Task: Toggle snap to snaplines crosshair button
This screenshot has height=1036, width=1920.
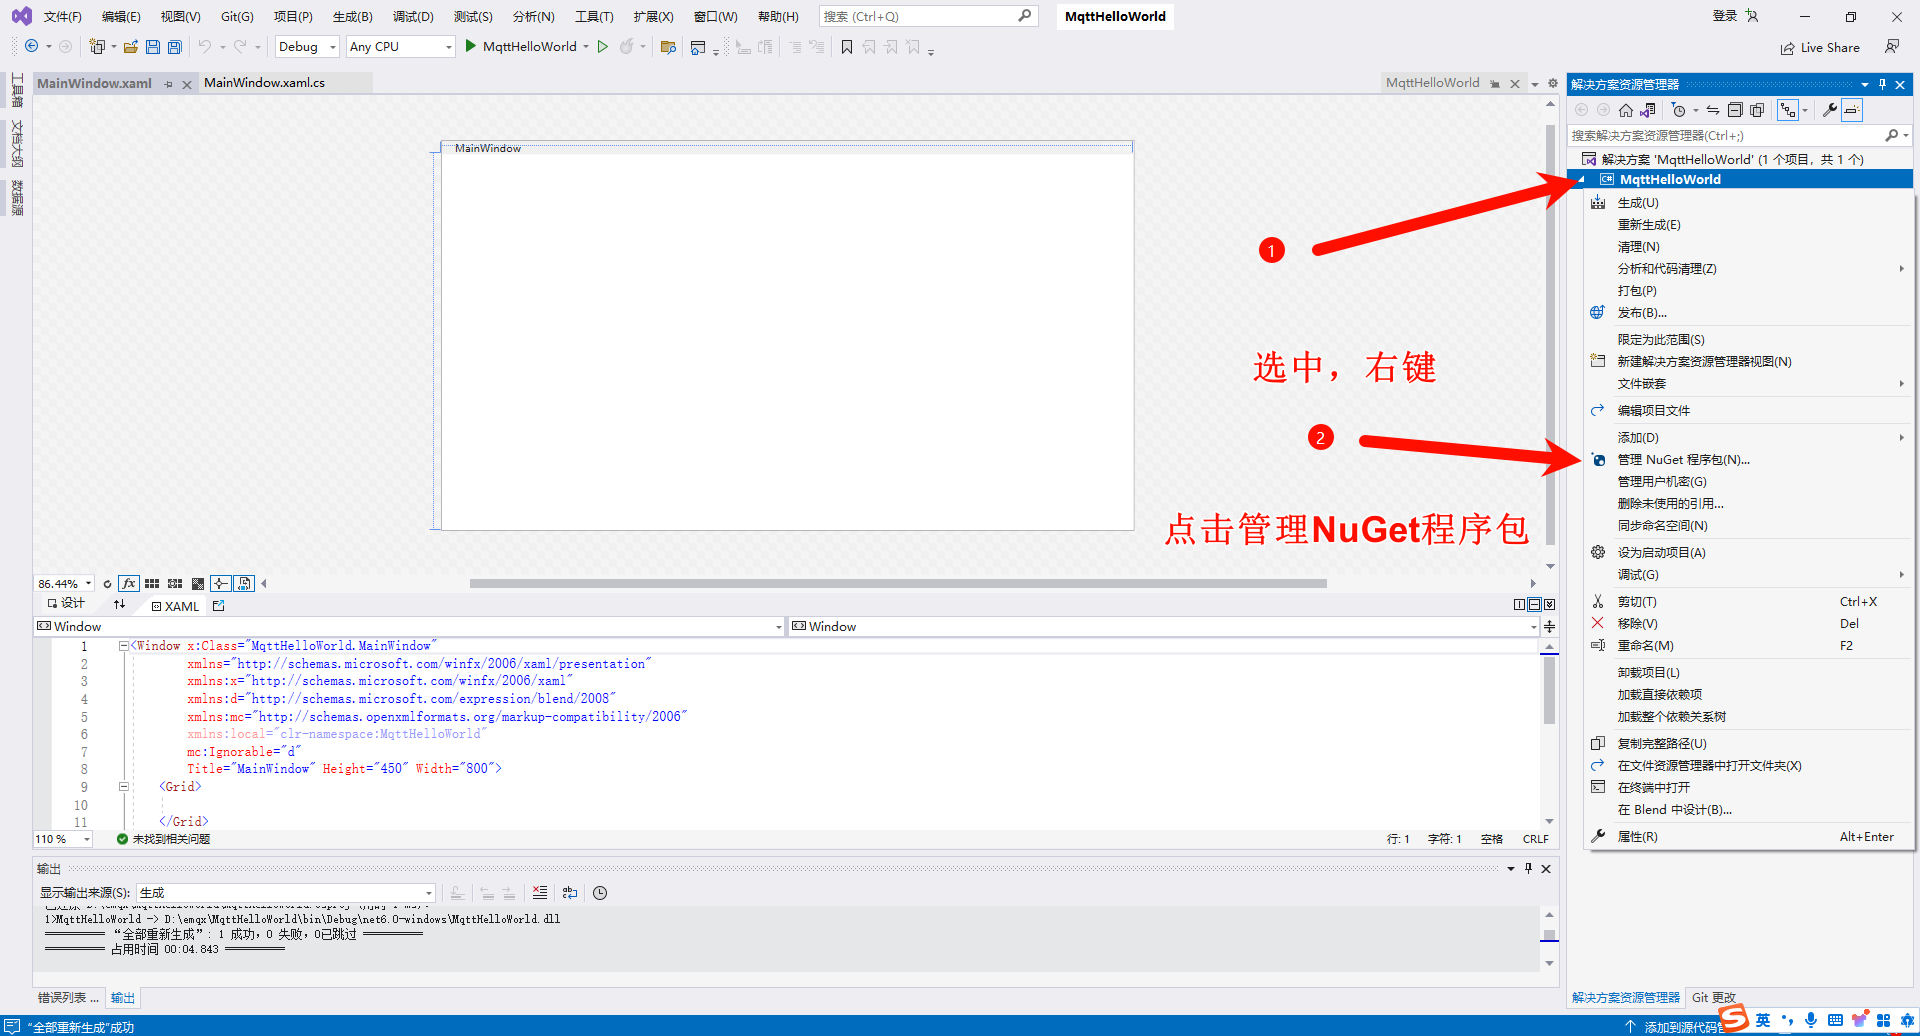Action: 221,583
